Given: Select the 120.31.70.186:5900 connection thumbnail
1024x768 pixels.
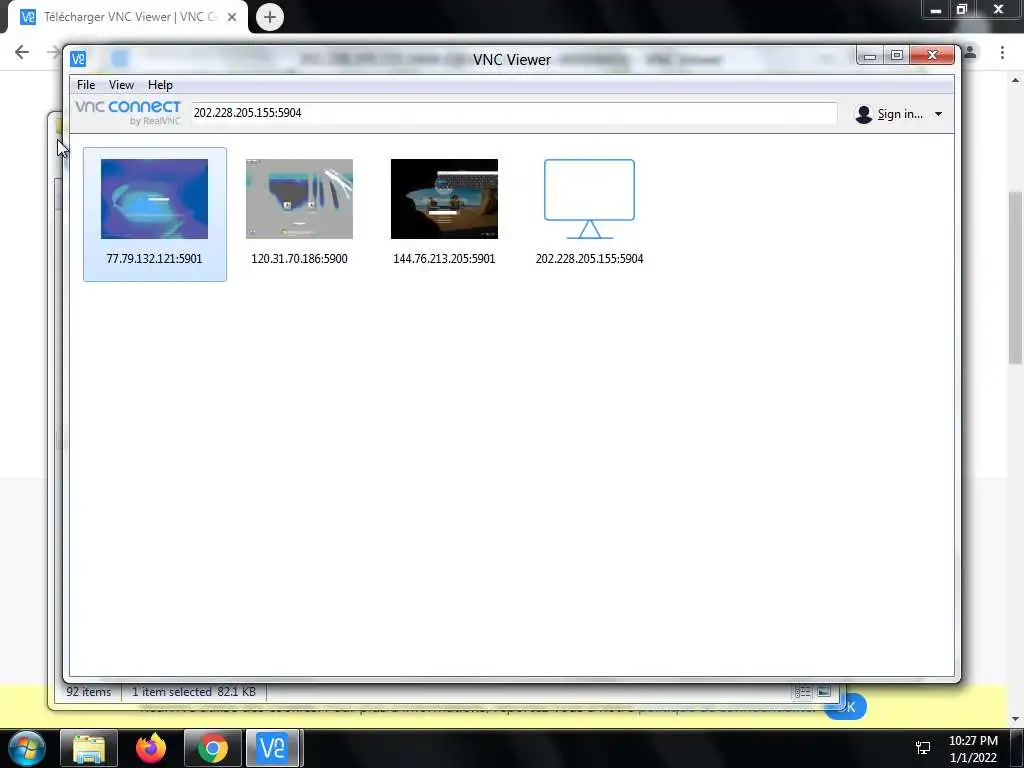Looking at the screenshot, I should (x=299, y=199).
